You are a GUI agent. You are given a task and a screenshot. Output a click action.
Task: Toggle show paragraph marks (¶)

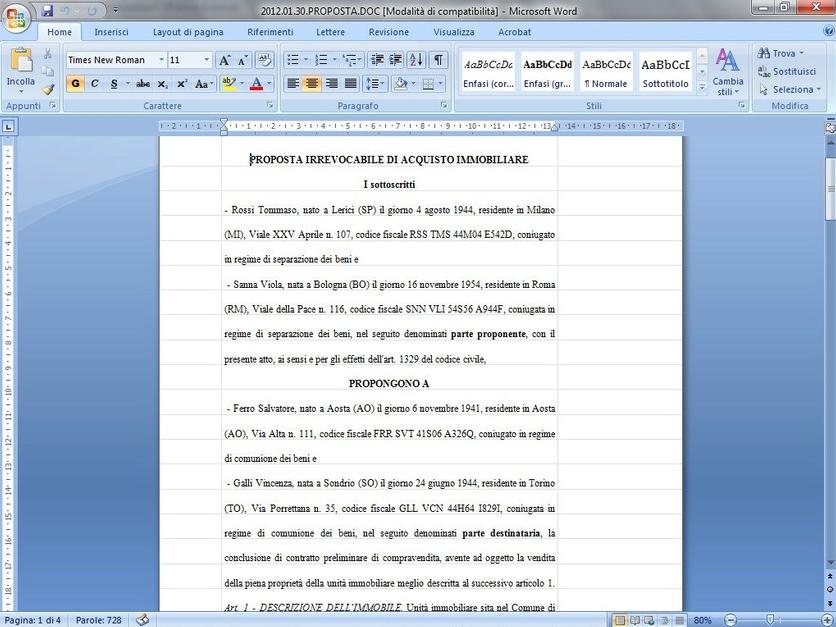pos(439,60)
